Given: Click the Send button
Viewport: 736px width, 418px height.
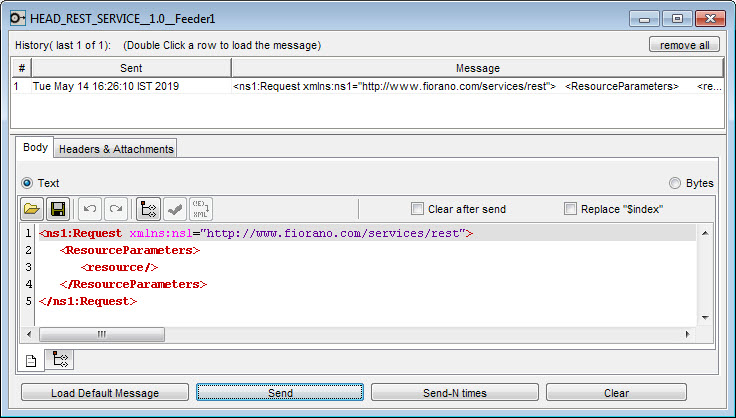Looking at the screenshot, I should click(280, 393).
